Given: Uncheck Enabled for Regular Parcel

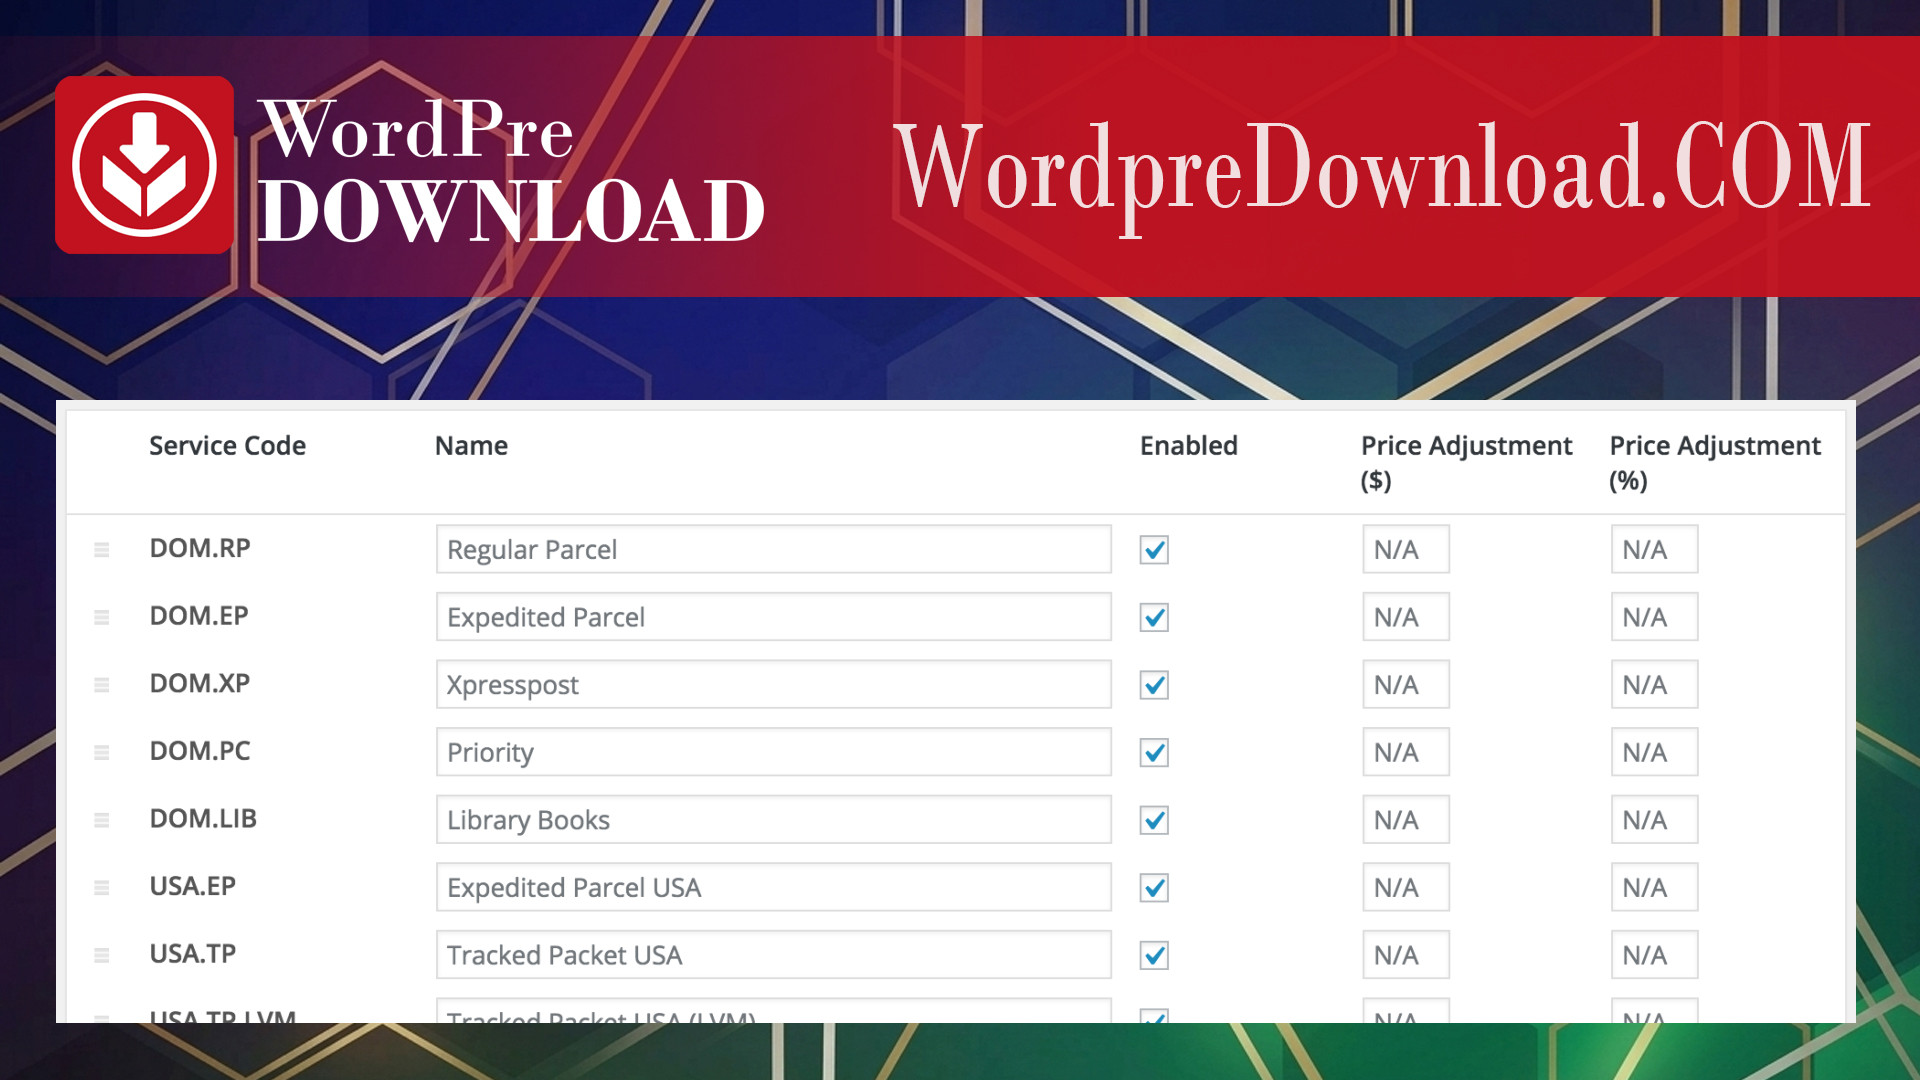Looking at the screenshot, I should coord(1154,550).
